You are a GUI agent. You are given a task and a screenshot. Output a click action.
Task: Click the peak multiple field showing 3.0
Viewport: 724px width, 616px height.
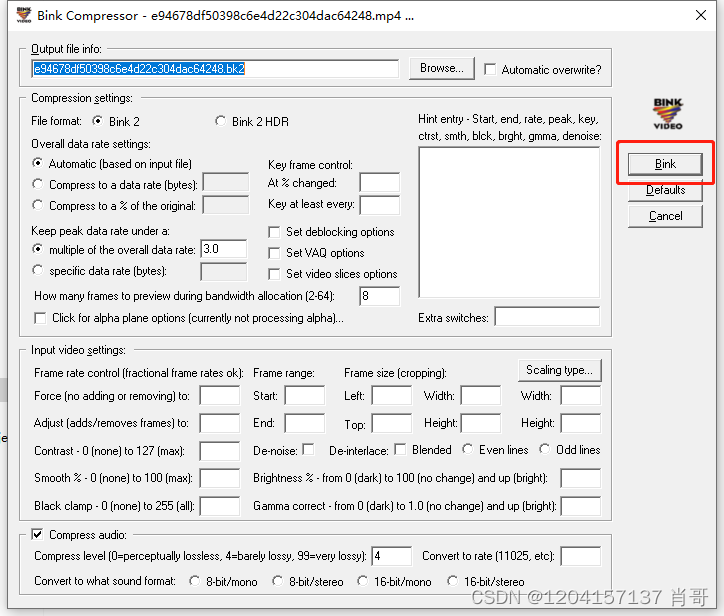tap(224, 249)
